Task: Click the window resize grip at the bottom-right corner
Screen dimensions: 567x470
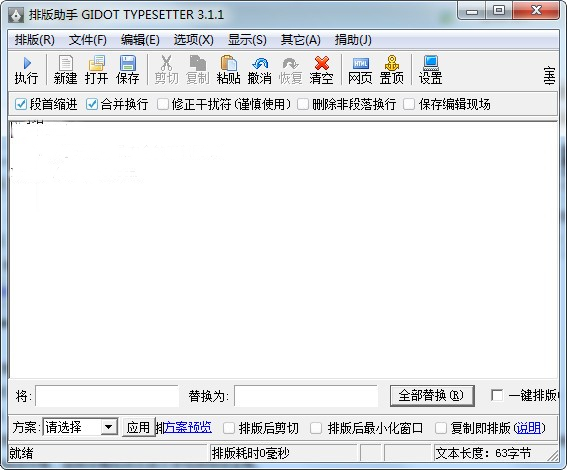Action: click(x=553, y=456)
